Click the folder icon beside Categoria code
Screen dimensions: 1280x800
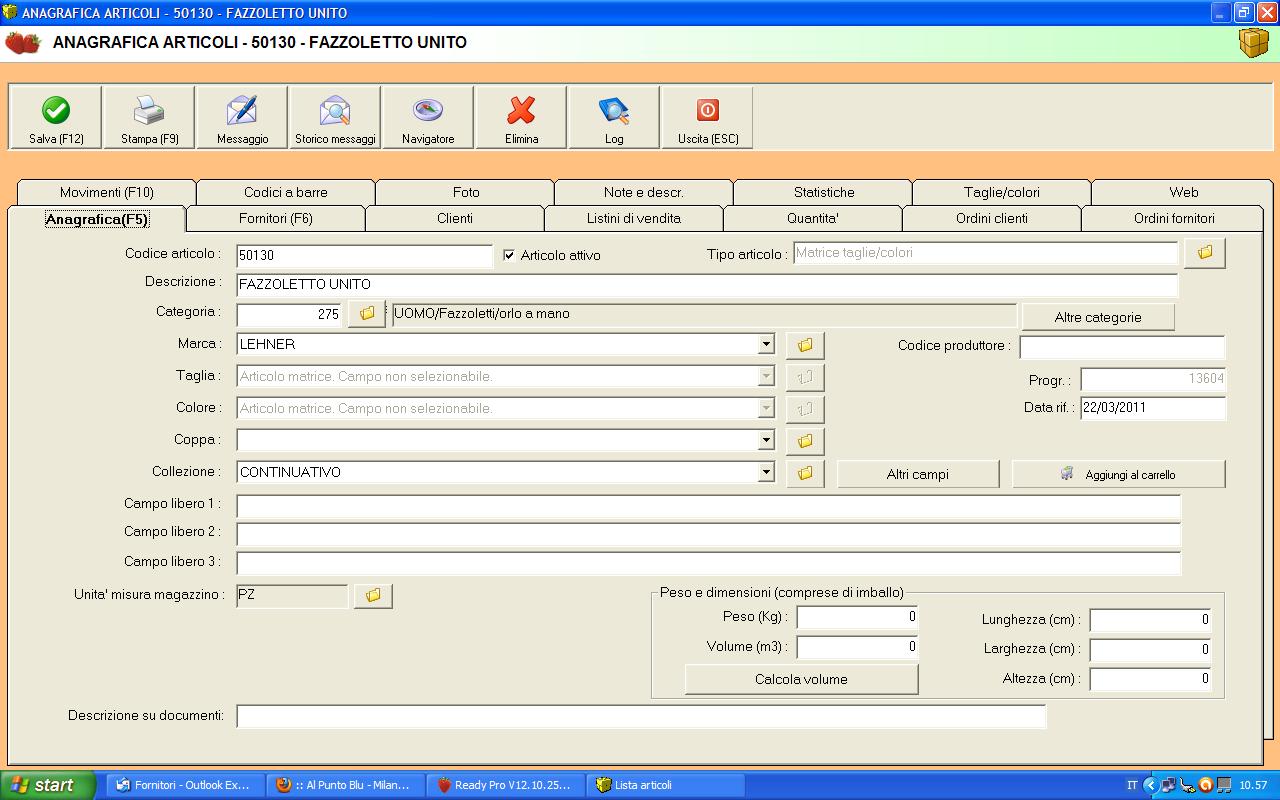tap(366, 314)
